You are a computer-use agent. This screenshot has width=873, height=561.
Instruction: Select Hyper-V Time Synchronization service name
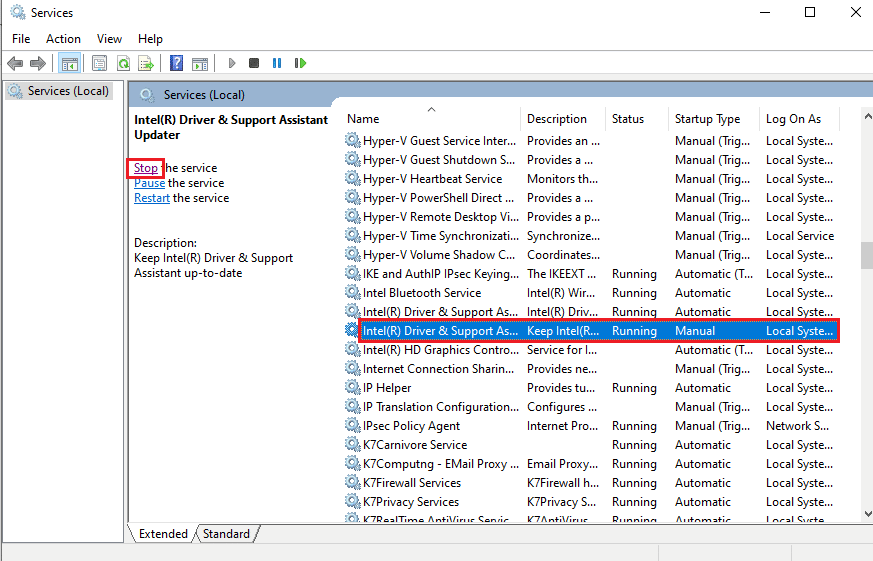[440, 236]
